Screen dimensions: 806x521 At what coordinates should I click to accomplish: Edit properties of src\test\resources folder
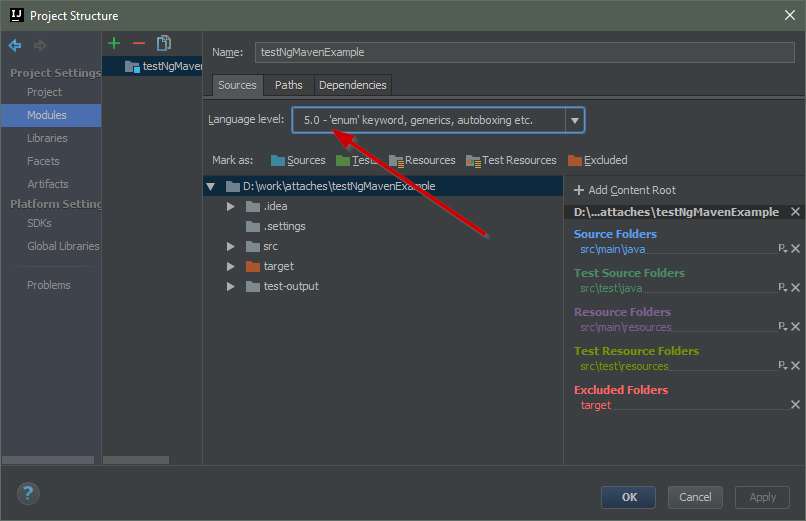click(782, 366)
